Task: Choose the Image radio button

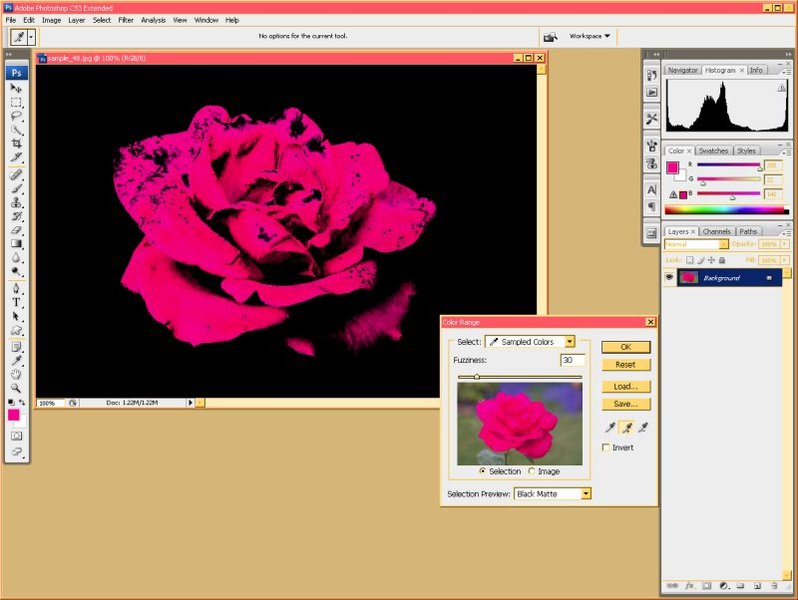Action: pos(532,471)
